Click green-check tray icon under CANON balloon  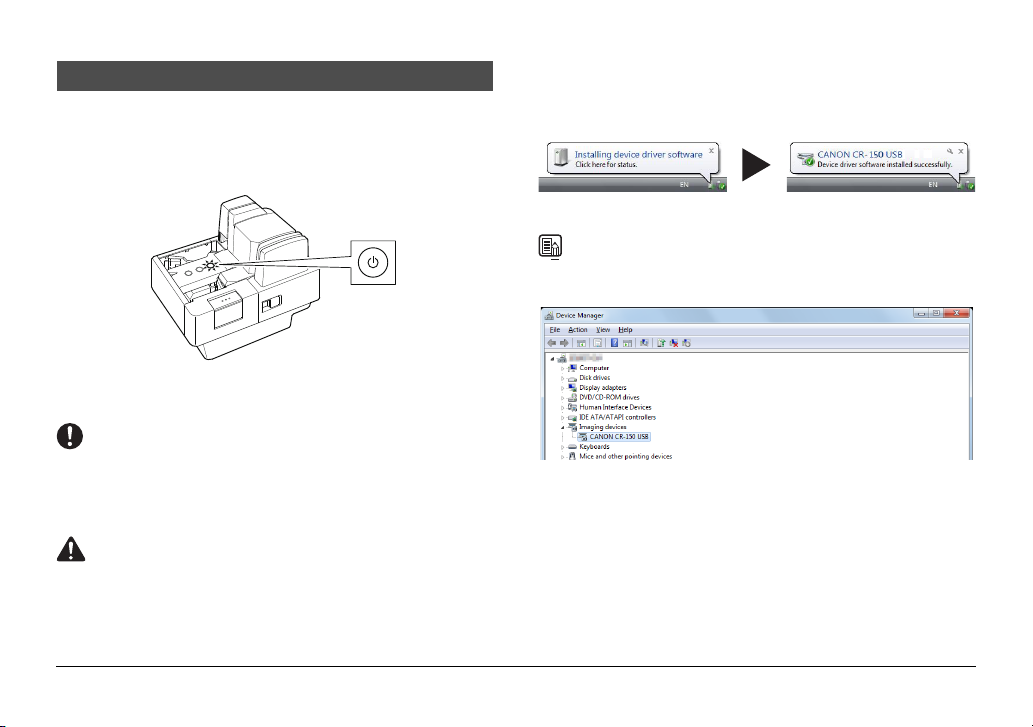(x=970, y=186)
